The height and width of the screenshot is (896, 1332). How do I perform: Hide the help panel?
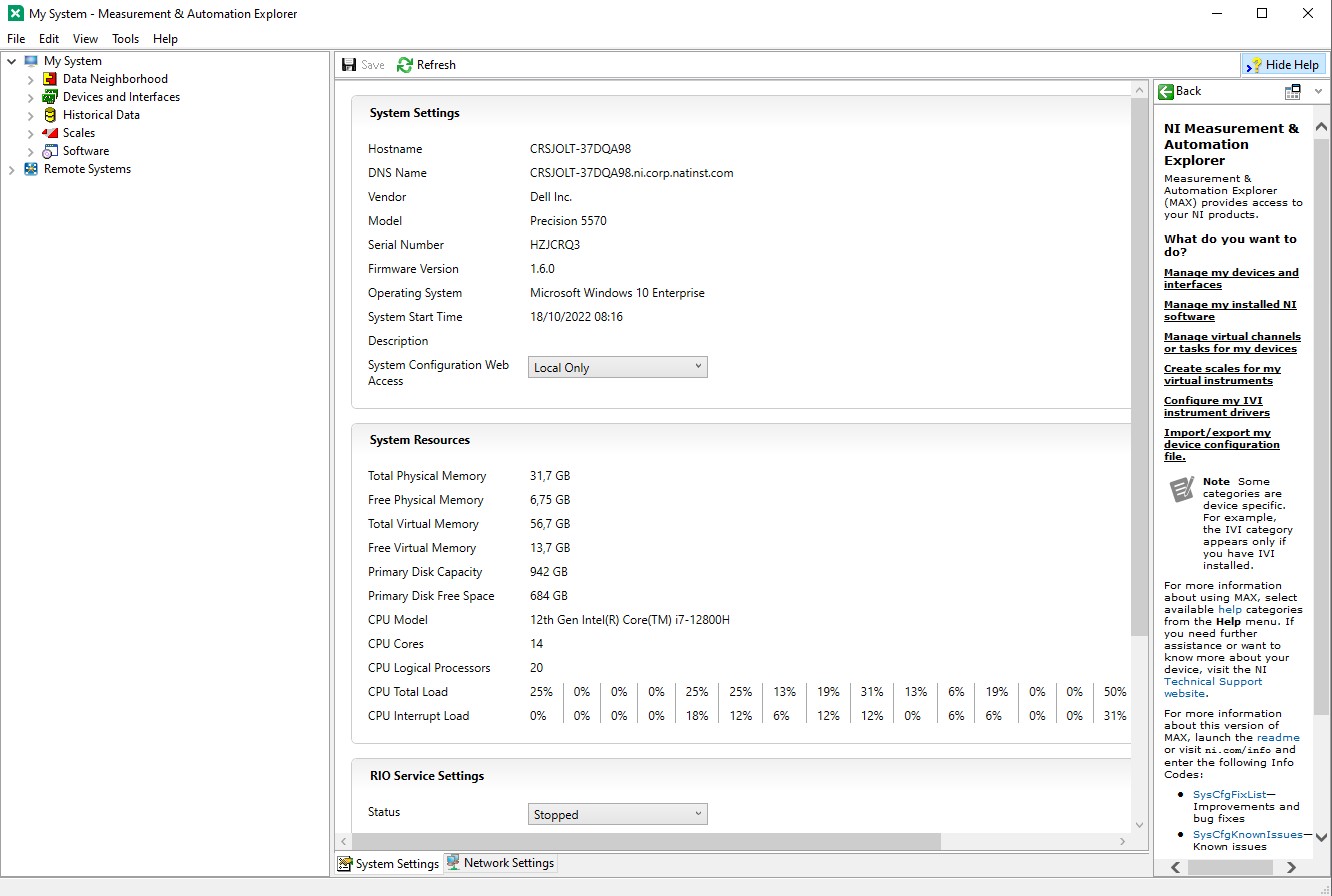pyautogui.click(x=1283, y=64)
